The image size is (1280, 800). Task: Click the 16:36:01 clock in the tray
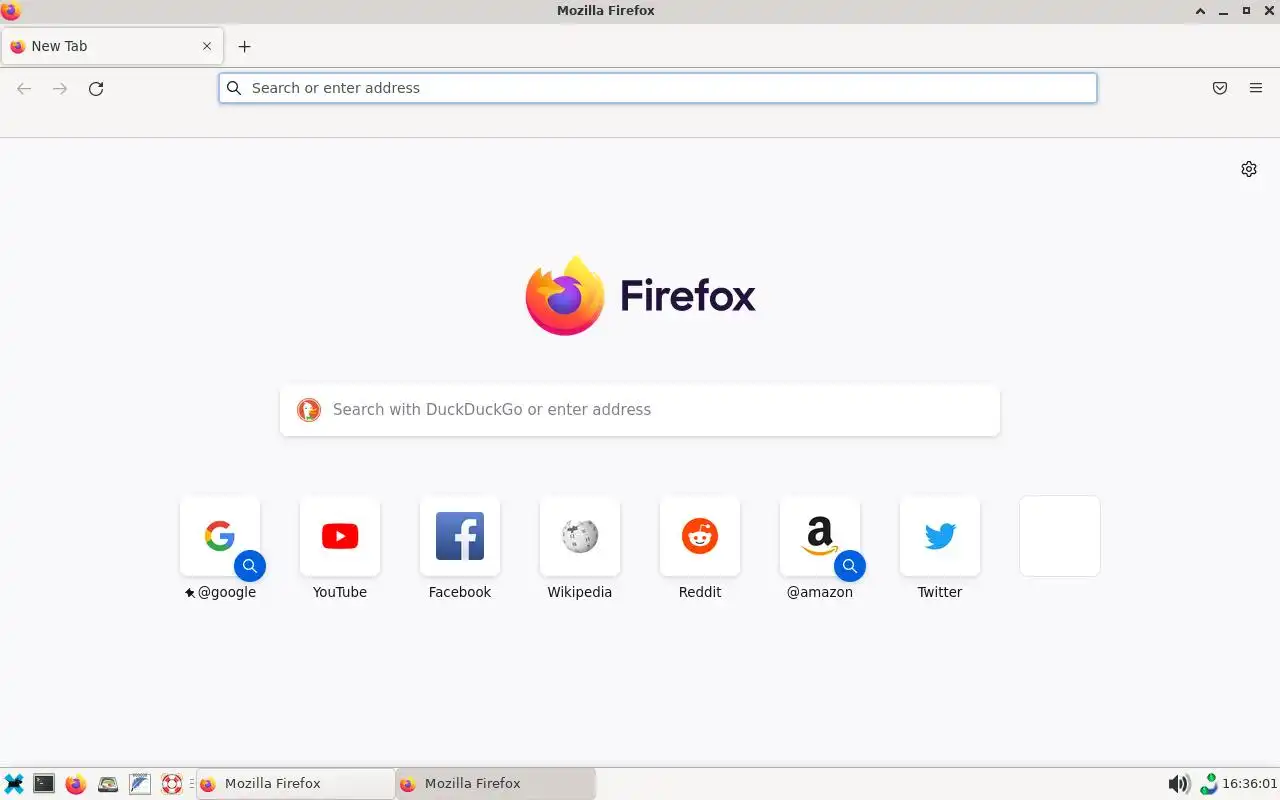pos(1250,784)
